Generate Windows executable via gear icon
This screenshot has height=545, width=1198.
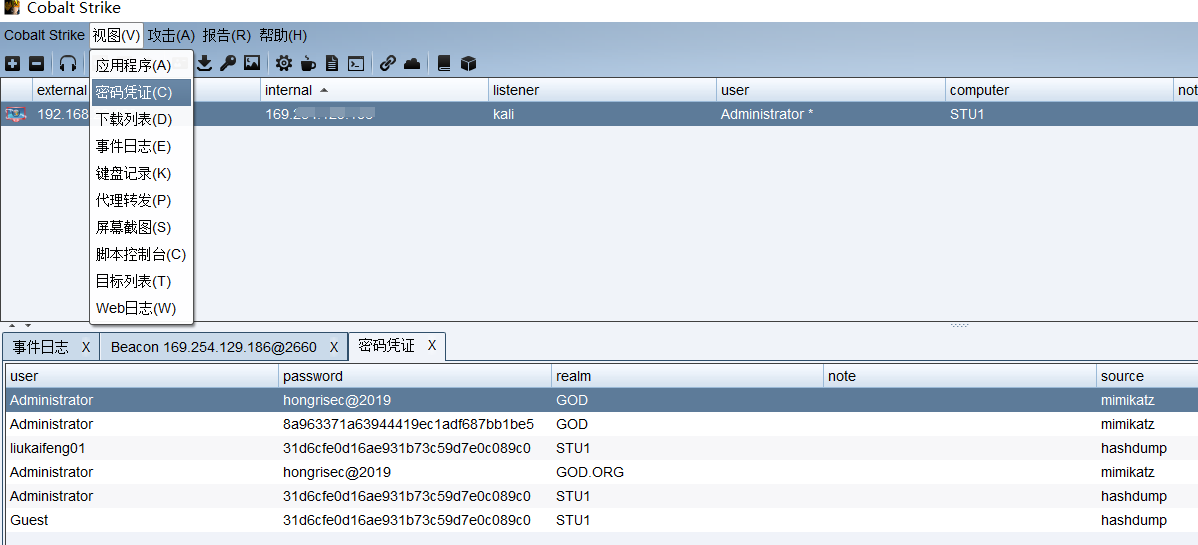click(284, 63)
